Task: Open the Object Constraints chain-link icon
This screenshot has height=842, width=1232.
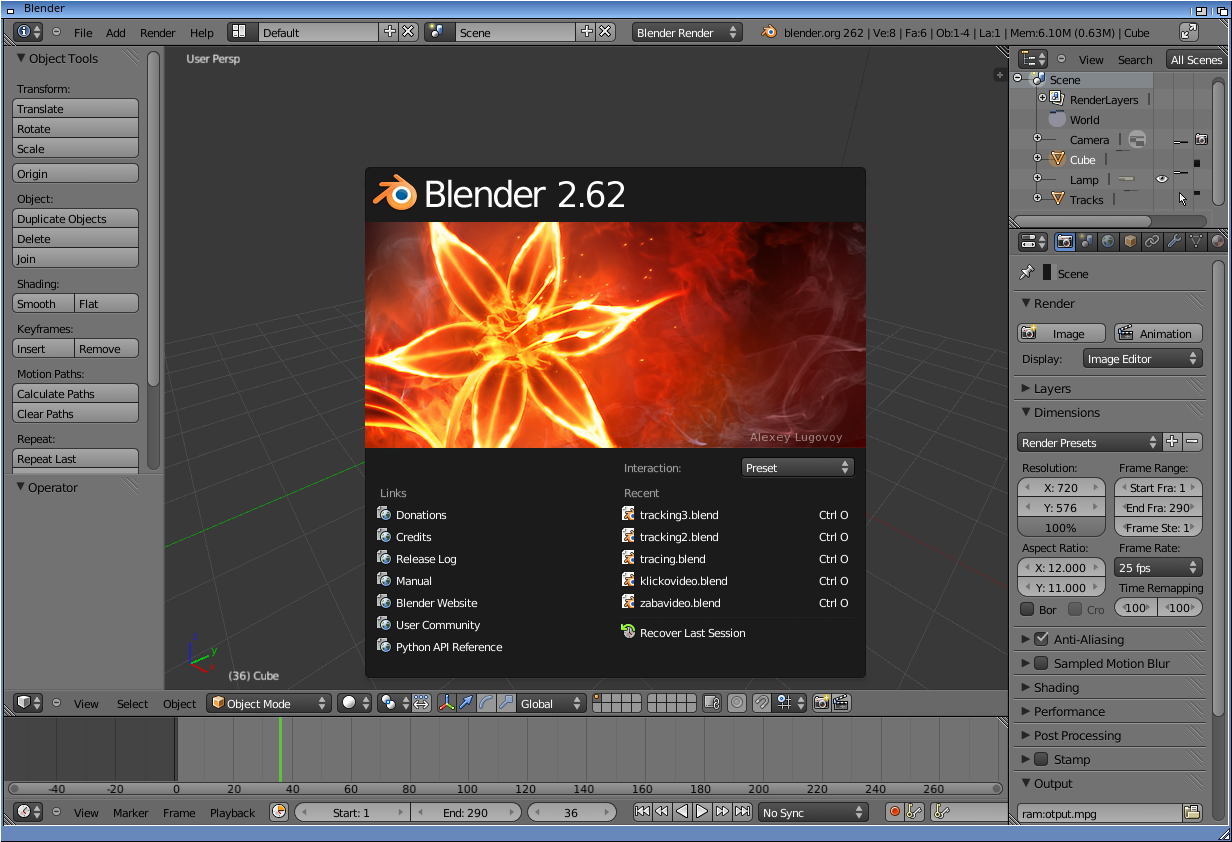Action: (x=1152, y=242)
